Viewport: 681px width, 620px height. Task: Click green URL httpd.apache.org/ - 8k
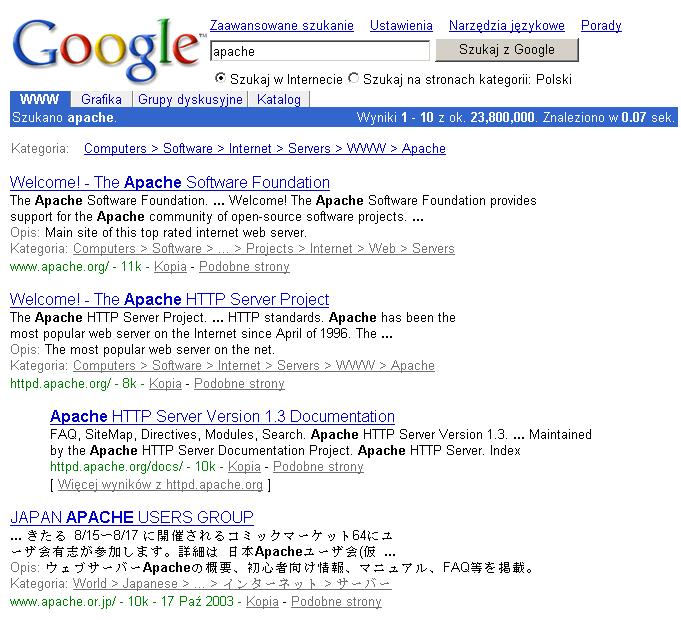(73, 383)
